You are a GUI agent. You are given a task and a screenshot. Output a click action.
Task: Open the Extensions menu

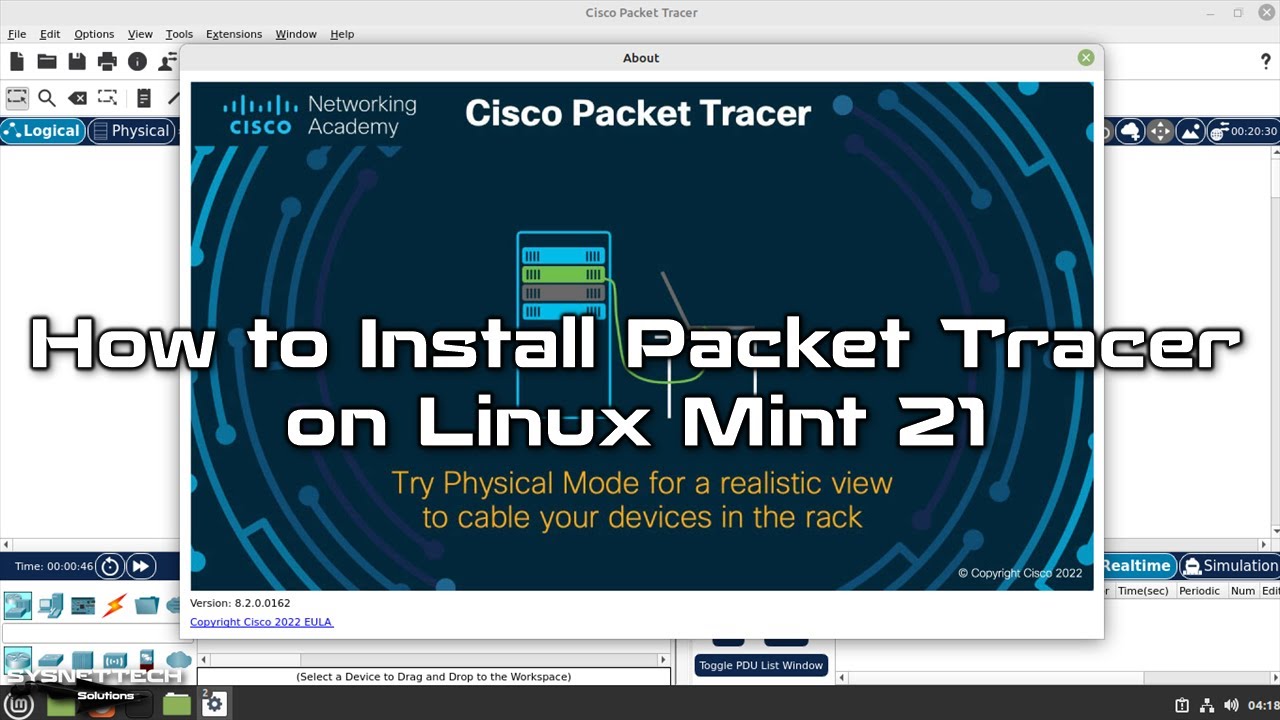click(x=234, y=34)
